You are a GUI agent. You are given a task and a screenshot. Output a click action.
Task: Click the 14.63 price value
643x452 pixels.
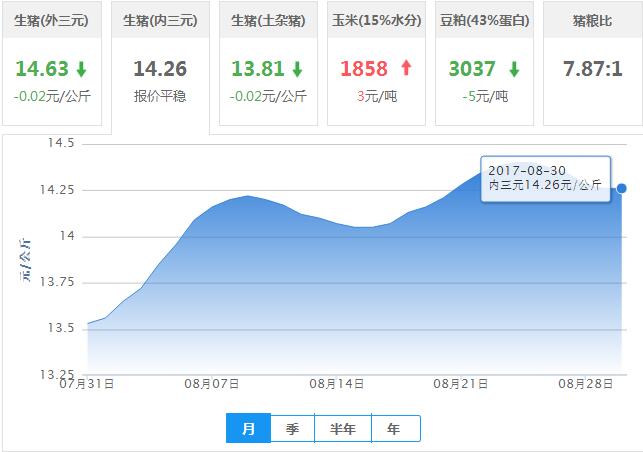(42, 68)
